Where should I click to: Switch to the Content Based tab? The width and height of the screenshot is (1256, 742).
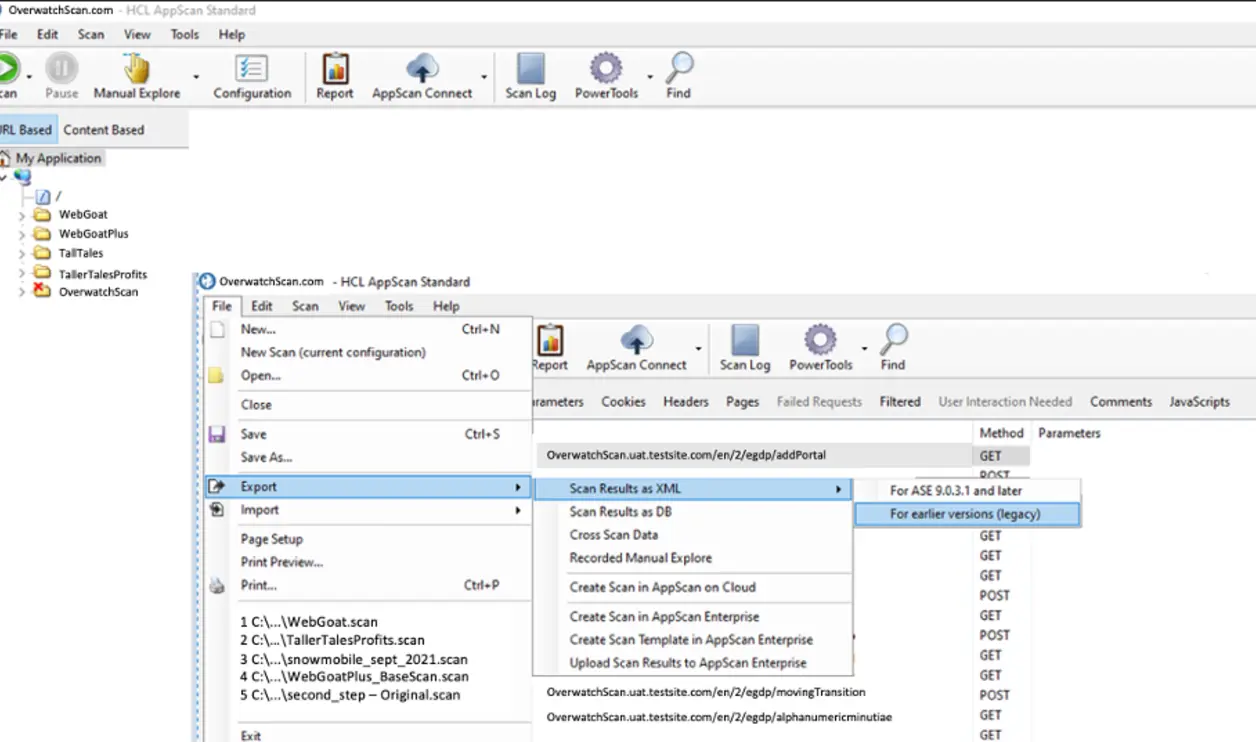click(x=104, y=130)
